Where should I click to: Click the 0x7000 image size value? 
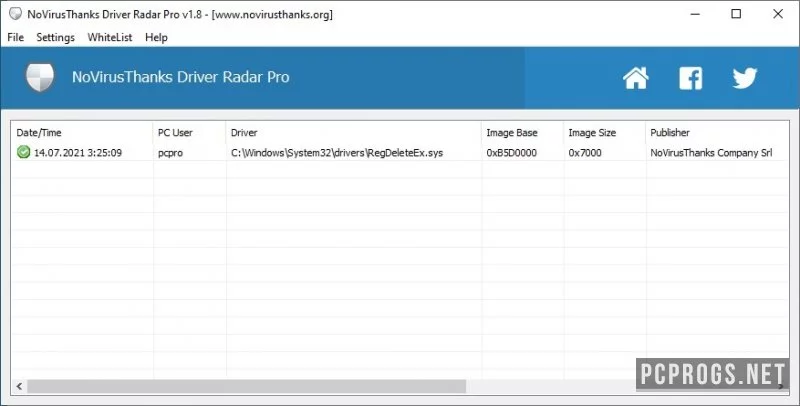[585, 153]
